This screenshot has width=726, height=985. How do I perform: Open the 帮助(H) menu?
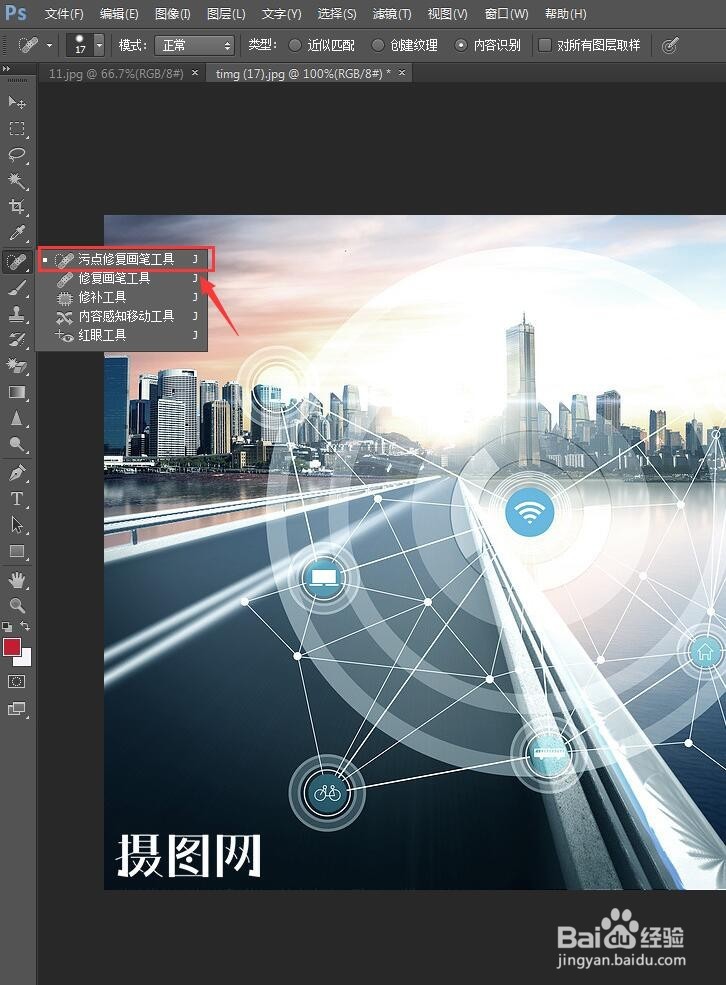[565, 13]
